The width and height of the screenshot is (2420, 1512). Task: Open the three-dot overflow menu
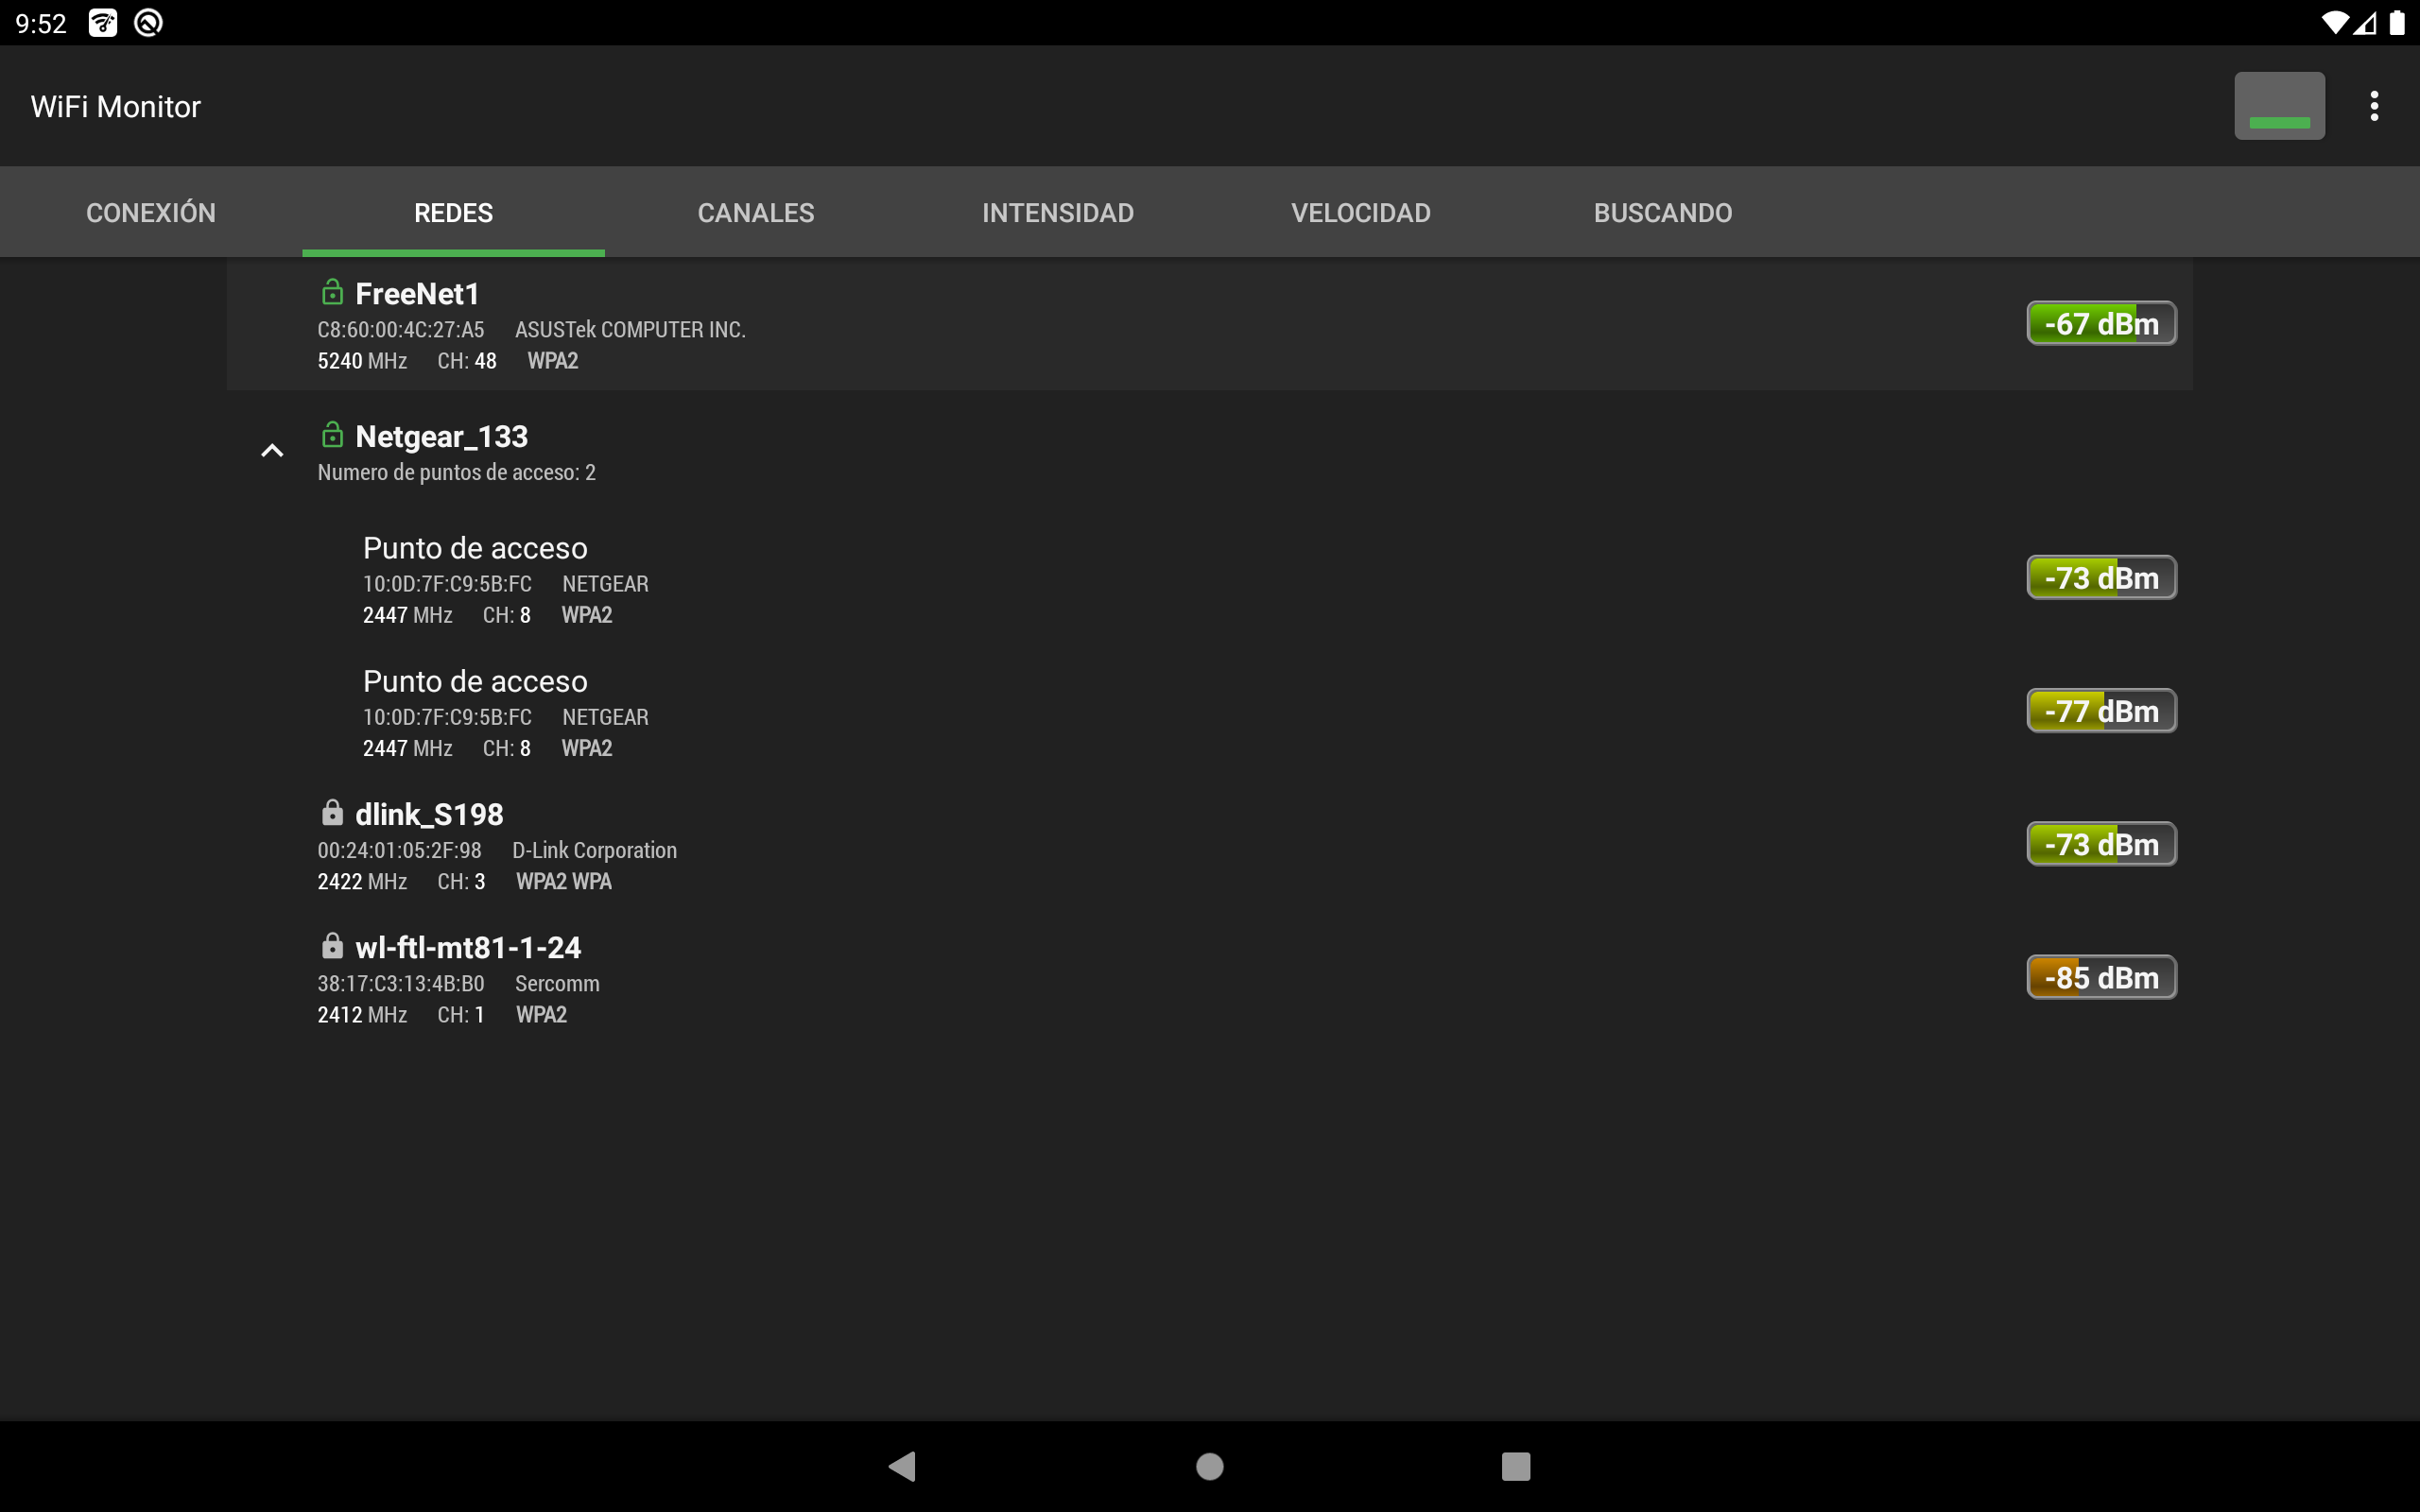[x=2374, y=106]
